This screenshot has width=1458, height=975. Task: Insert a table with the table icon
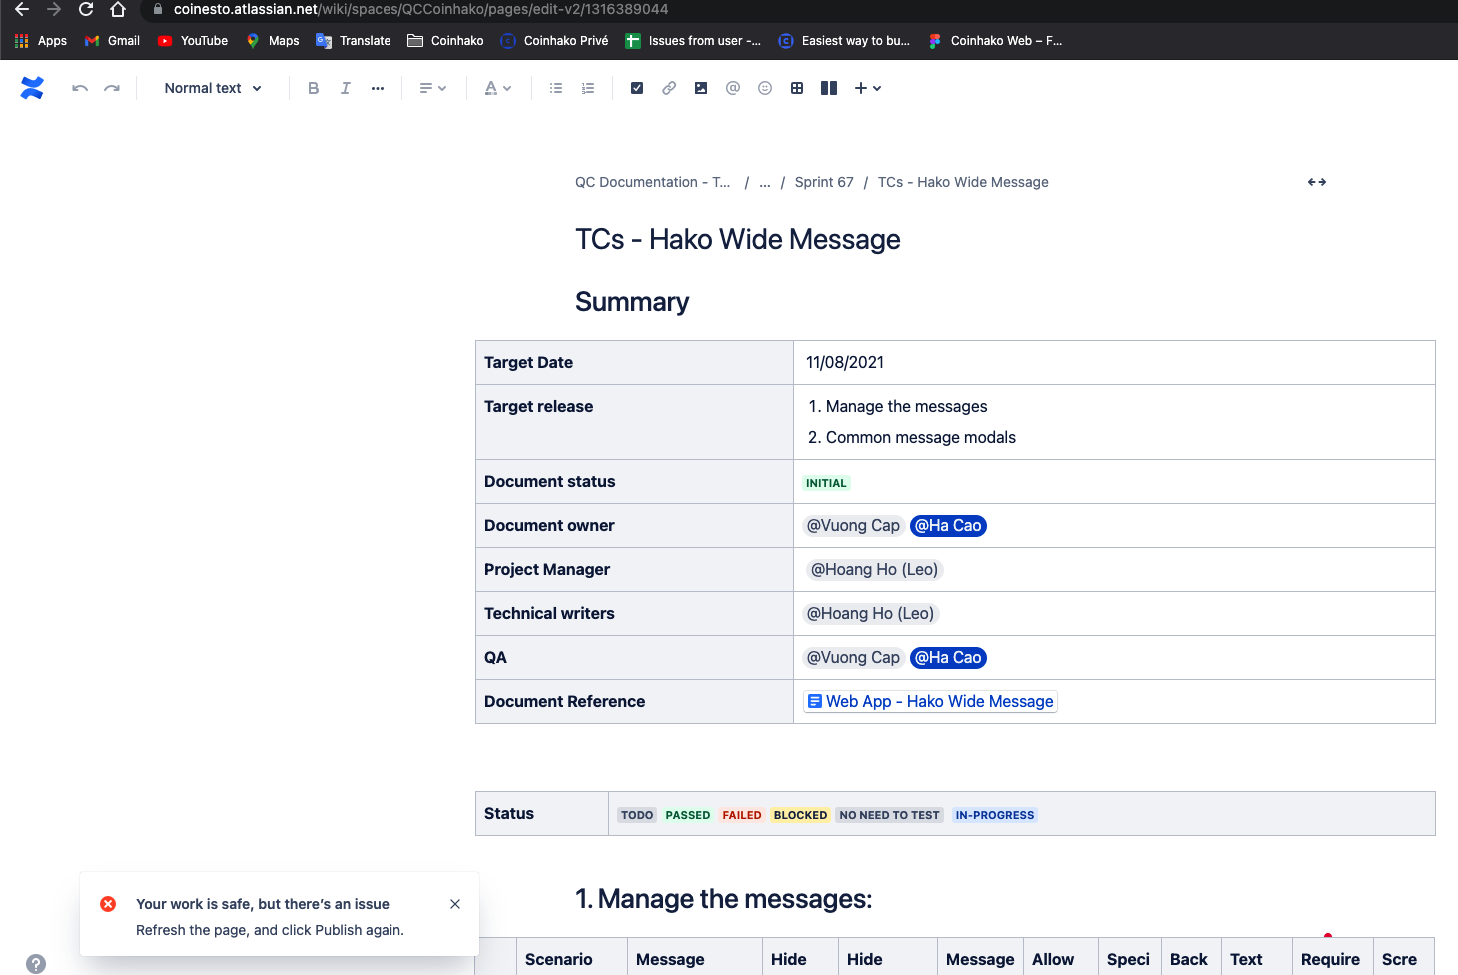point(797,88)
